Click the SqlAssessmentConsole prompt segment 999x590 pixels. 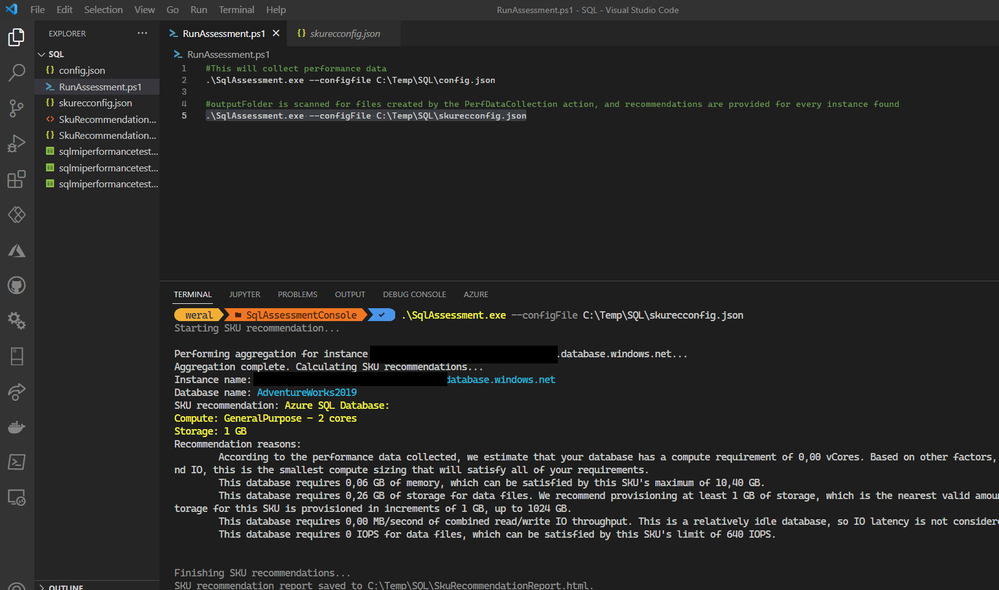click(297, 315)
